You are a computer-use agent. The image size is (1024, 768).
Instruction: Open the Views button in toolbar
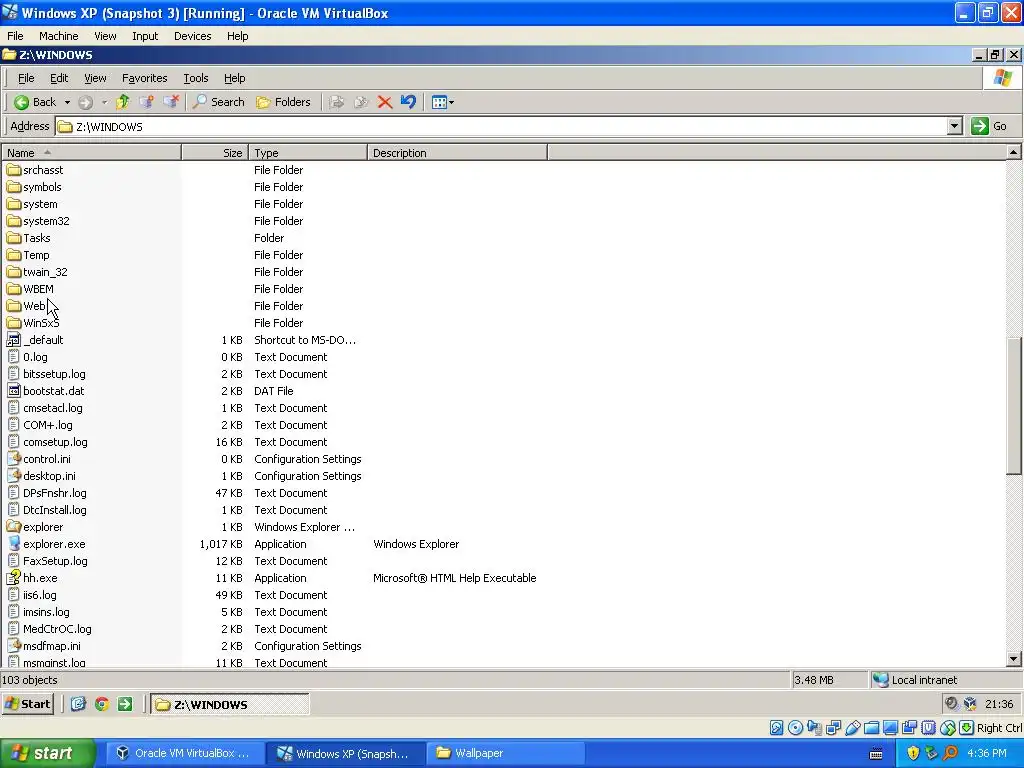click(x=443, y=102)
